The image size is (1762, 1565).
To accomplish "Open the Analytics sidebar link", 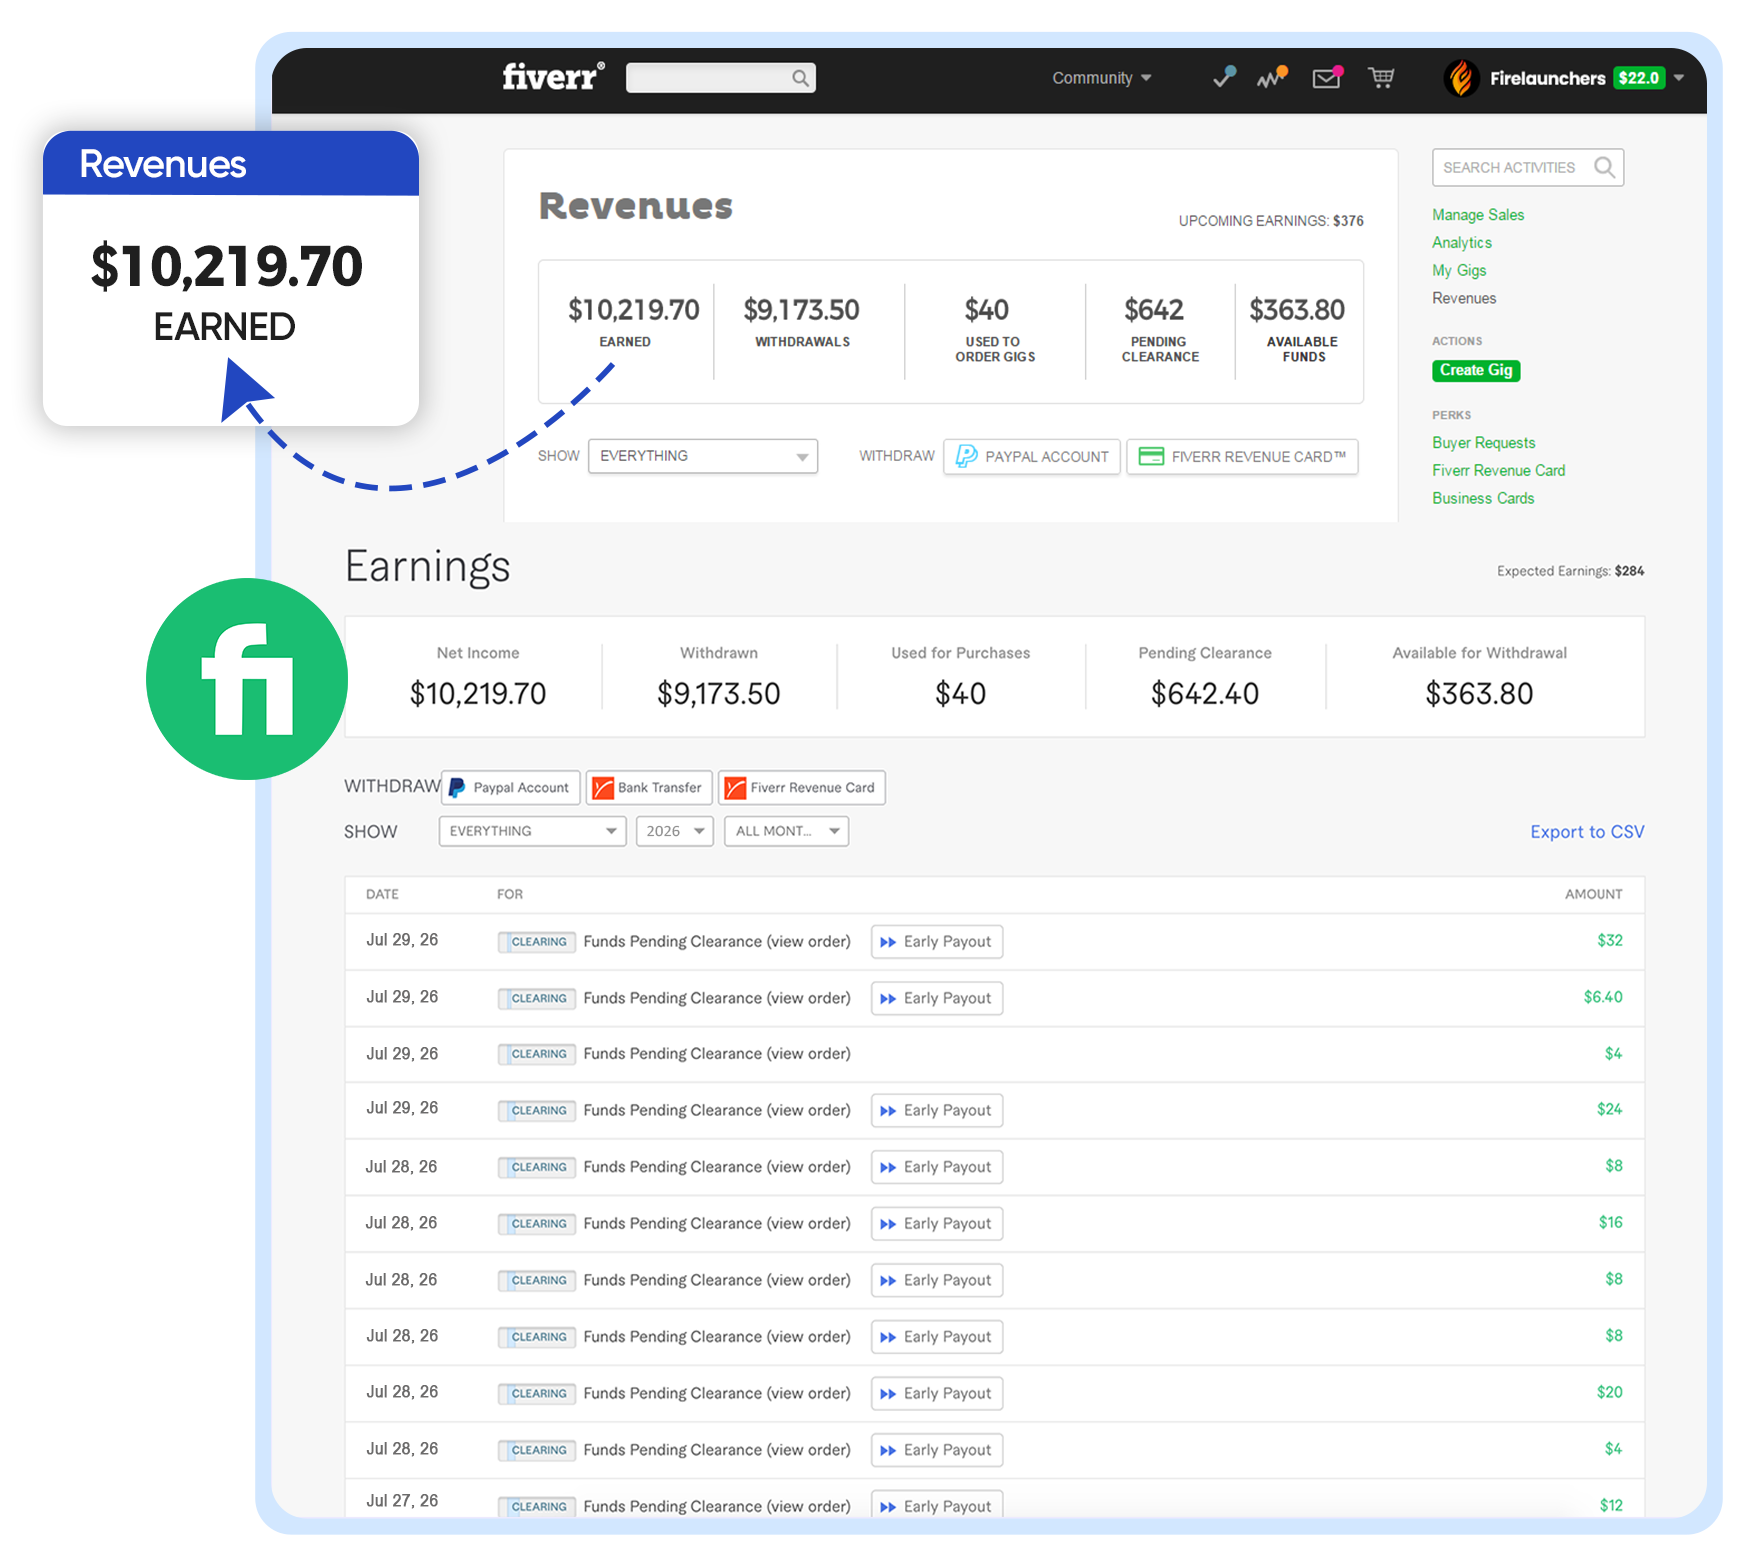I will click(1462, 243).
